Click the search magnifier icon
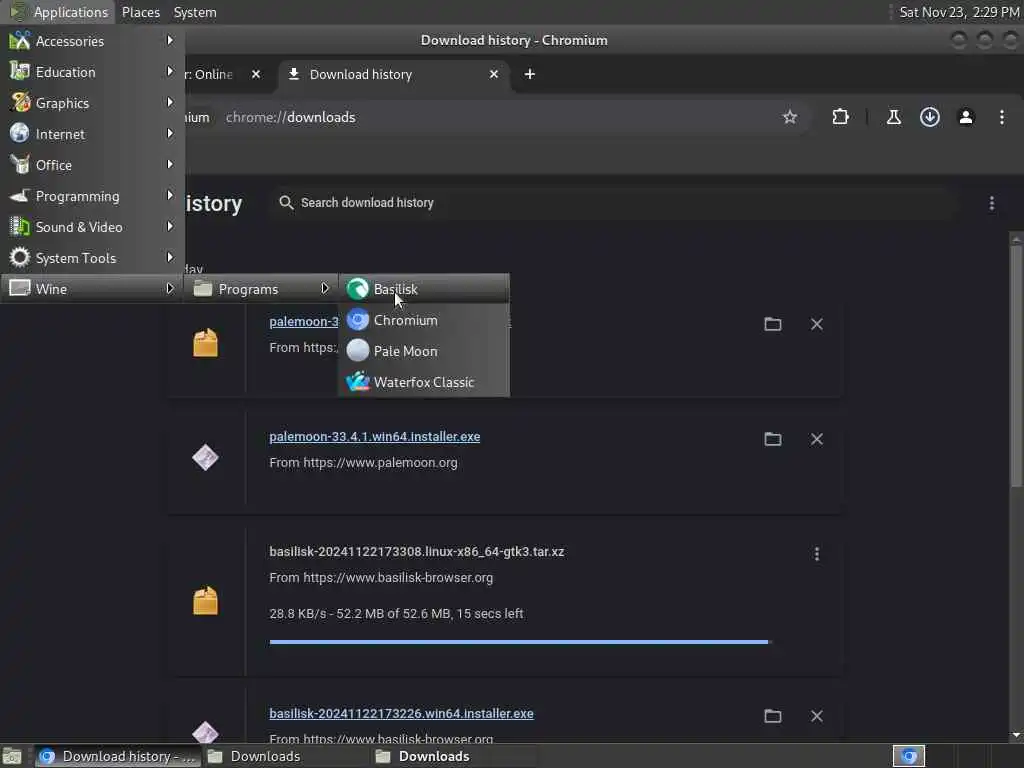 (x=286, y=202)
